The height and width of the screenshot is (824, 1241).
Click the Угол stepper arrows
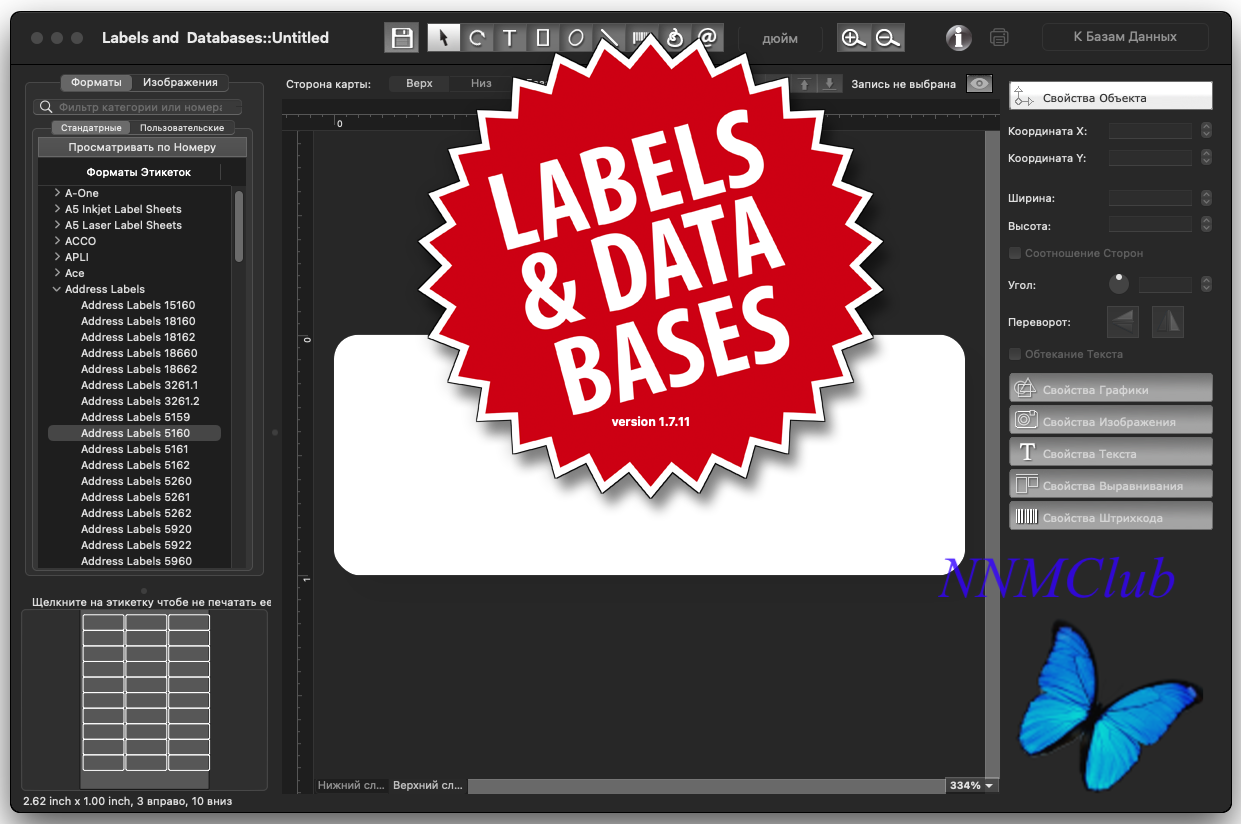1206,285
